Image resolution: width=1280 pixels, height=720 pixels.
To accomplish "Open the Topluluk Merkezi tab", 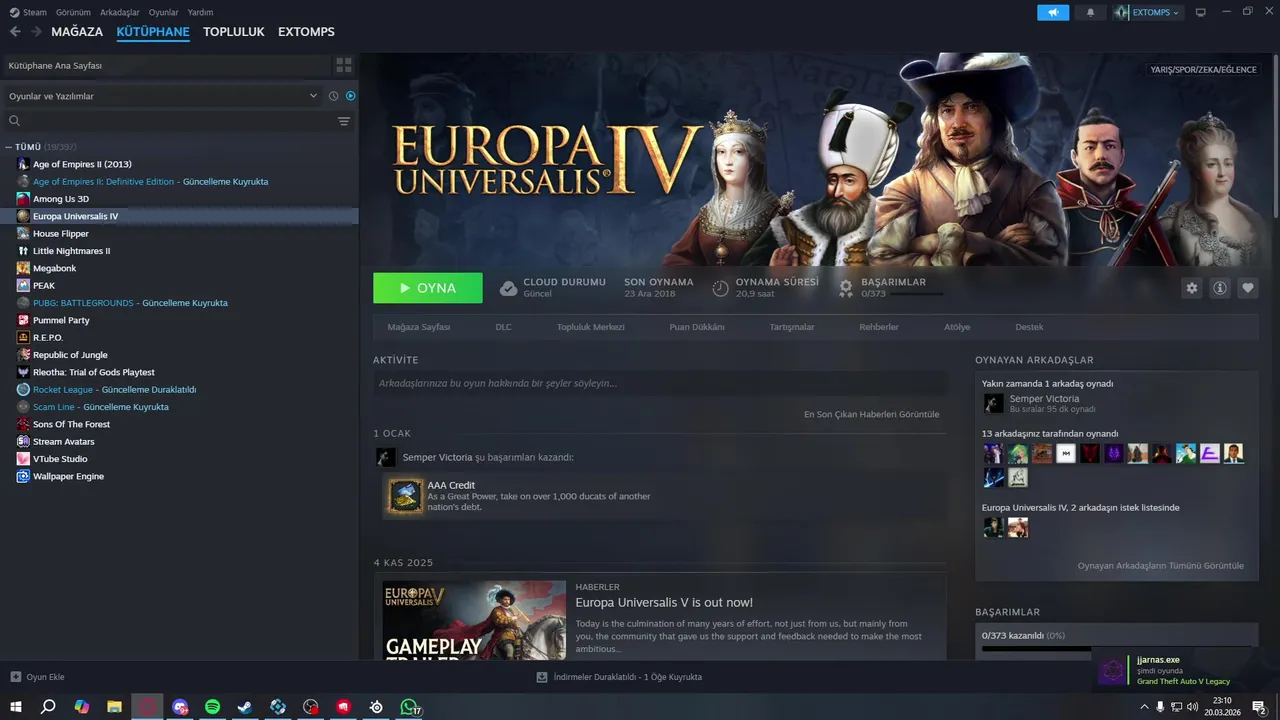I will tap(591, 327).
